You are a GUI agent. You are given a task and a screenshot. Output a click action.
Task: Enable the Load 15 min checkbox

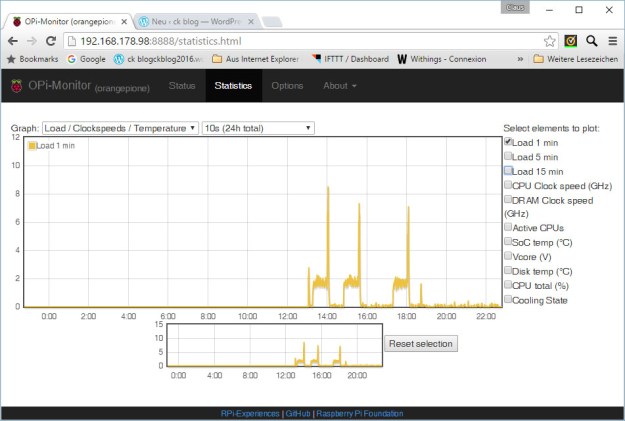click(508, 170)
